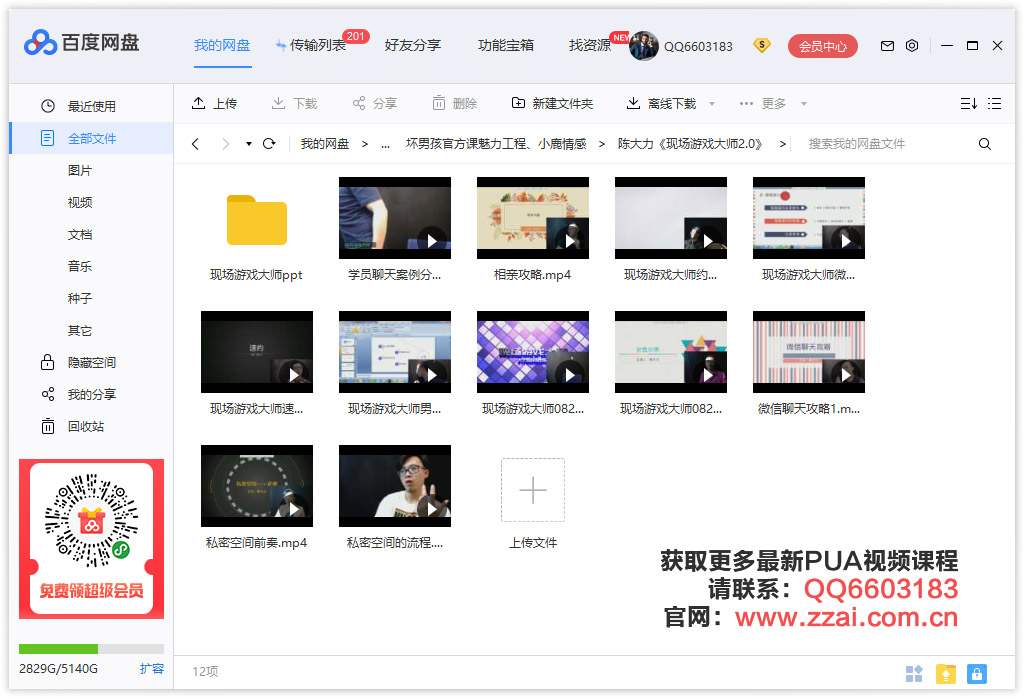Expand the 离线下载 dropdown arrow
Screen dimensions: 1024x698
point(712,104)
